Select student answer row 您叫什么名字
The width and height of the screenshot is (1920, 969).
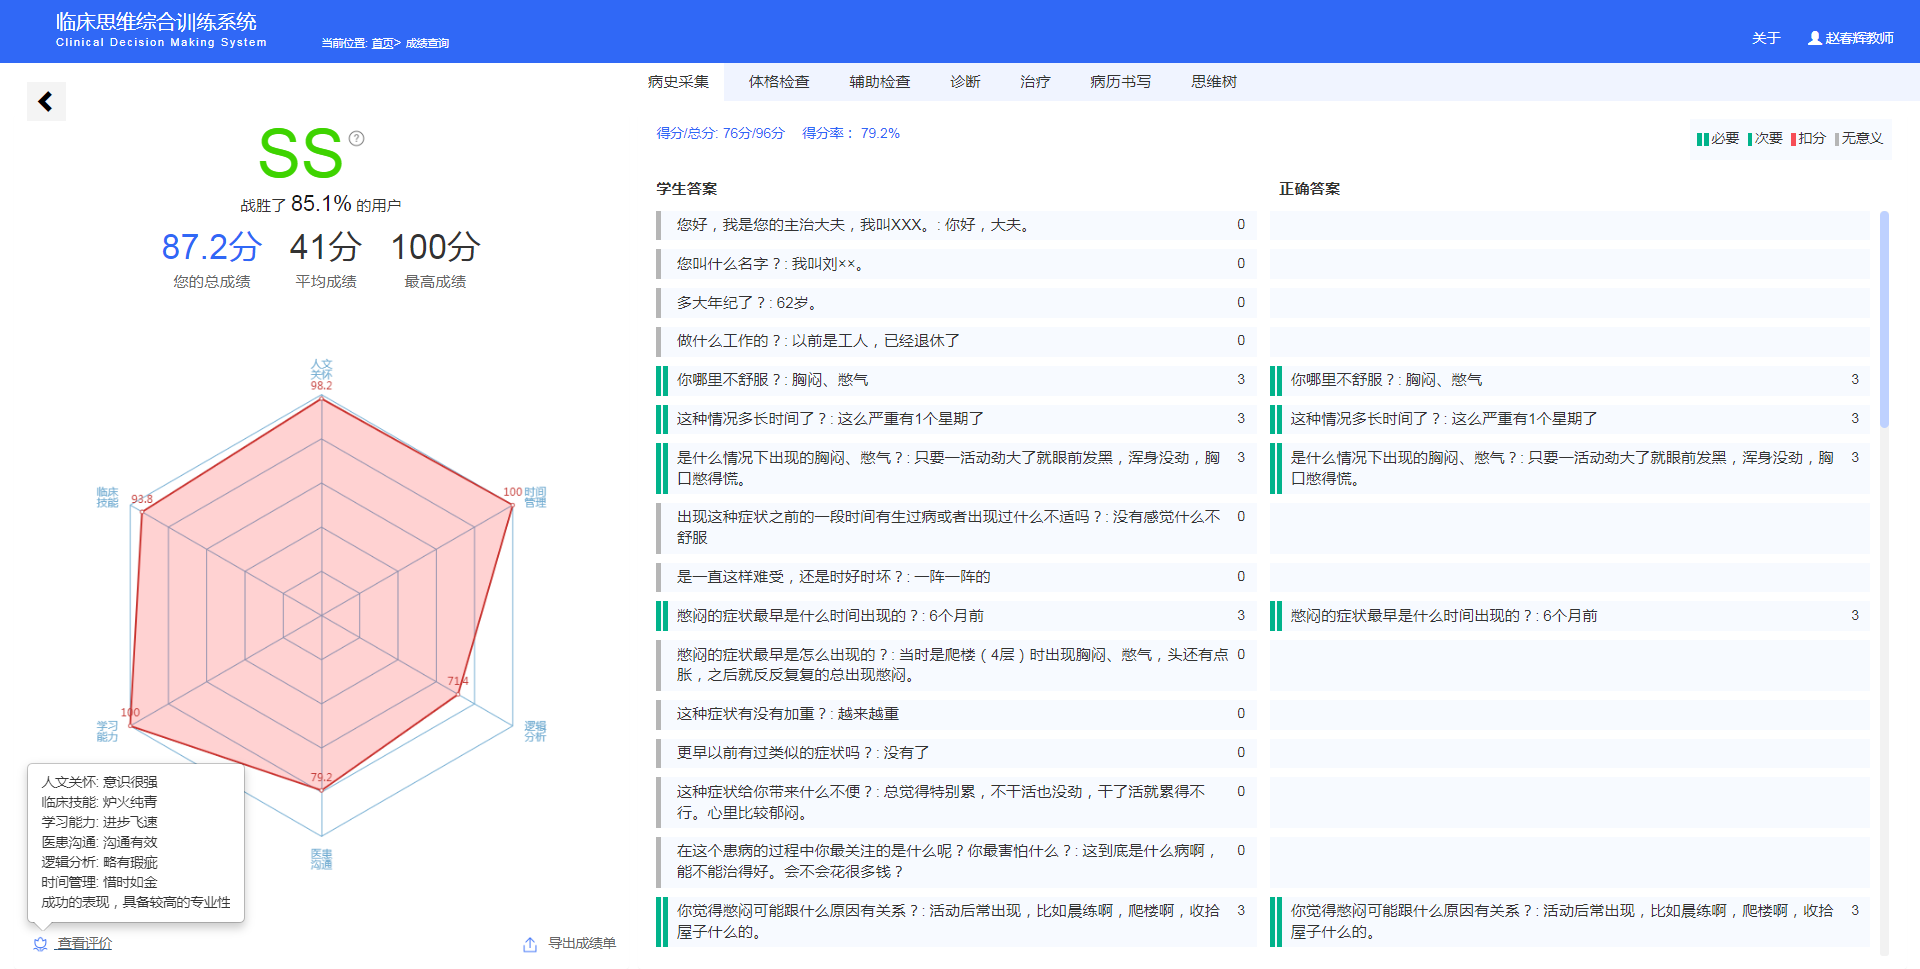click(x=956, y=264)
